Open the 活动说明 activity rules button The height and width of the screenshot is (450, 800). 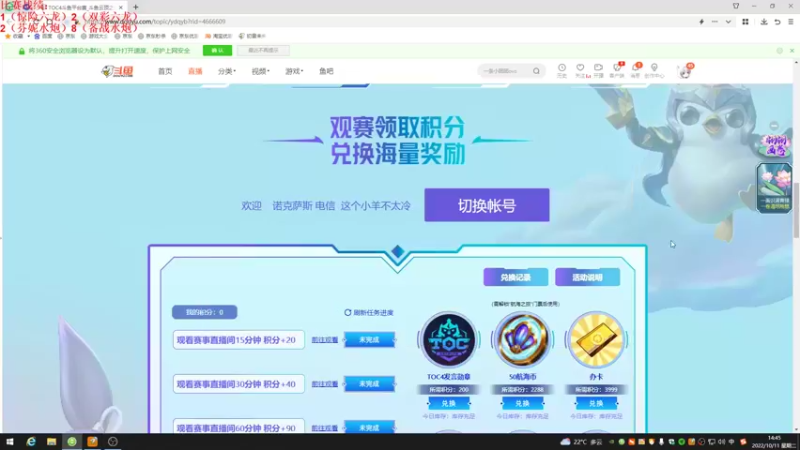(x=587, y=277)
